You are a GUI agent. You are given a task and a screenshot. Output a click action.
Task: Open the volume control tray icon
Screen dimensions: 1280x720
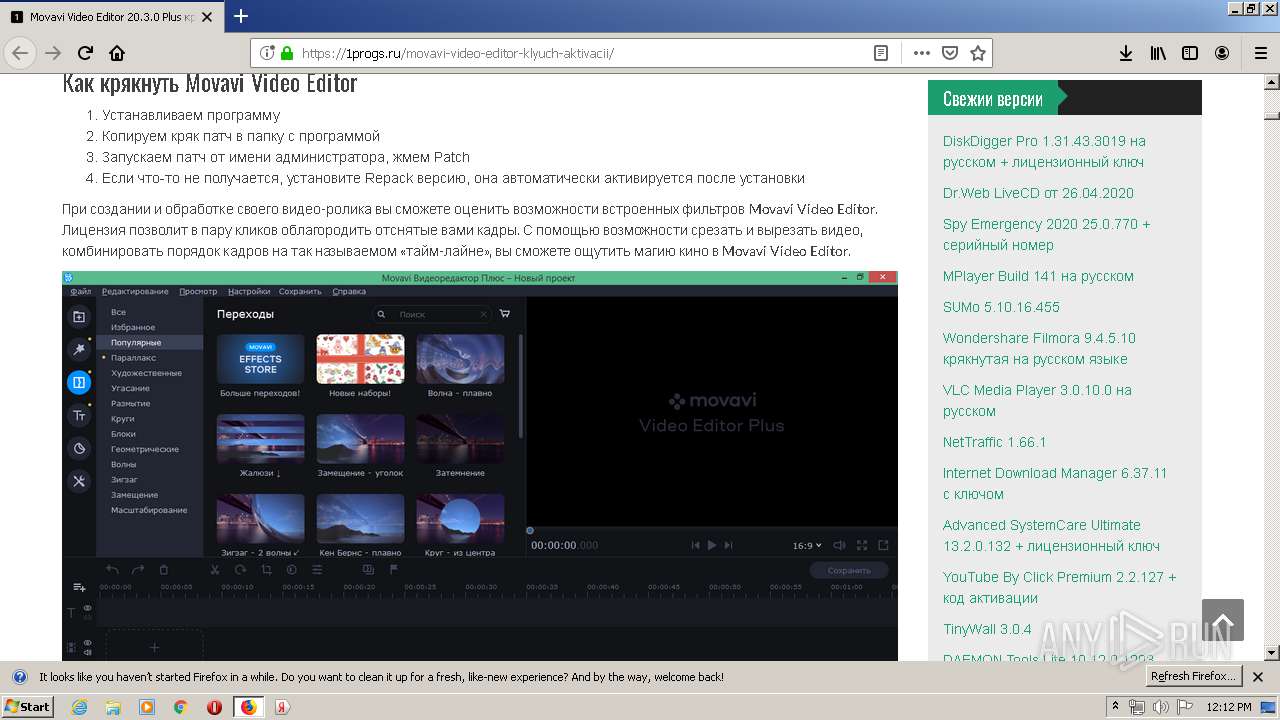tap(1161, 707)
